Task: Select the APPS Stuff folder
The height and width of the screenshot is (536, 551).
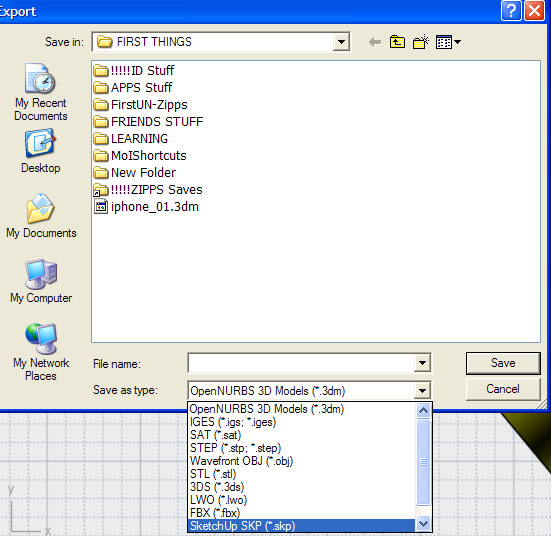Action: [x=133, y=88]
